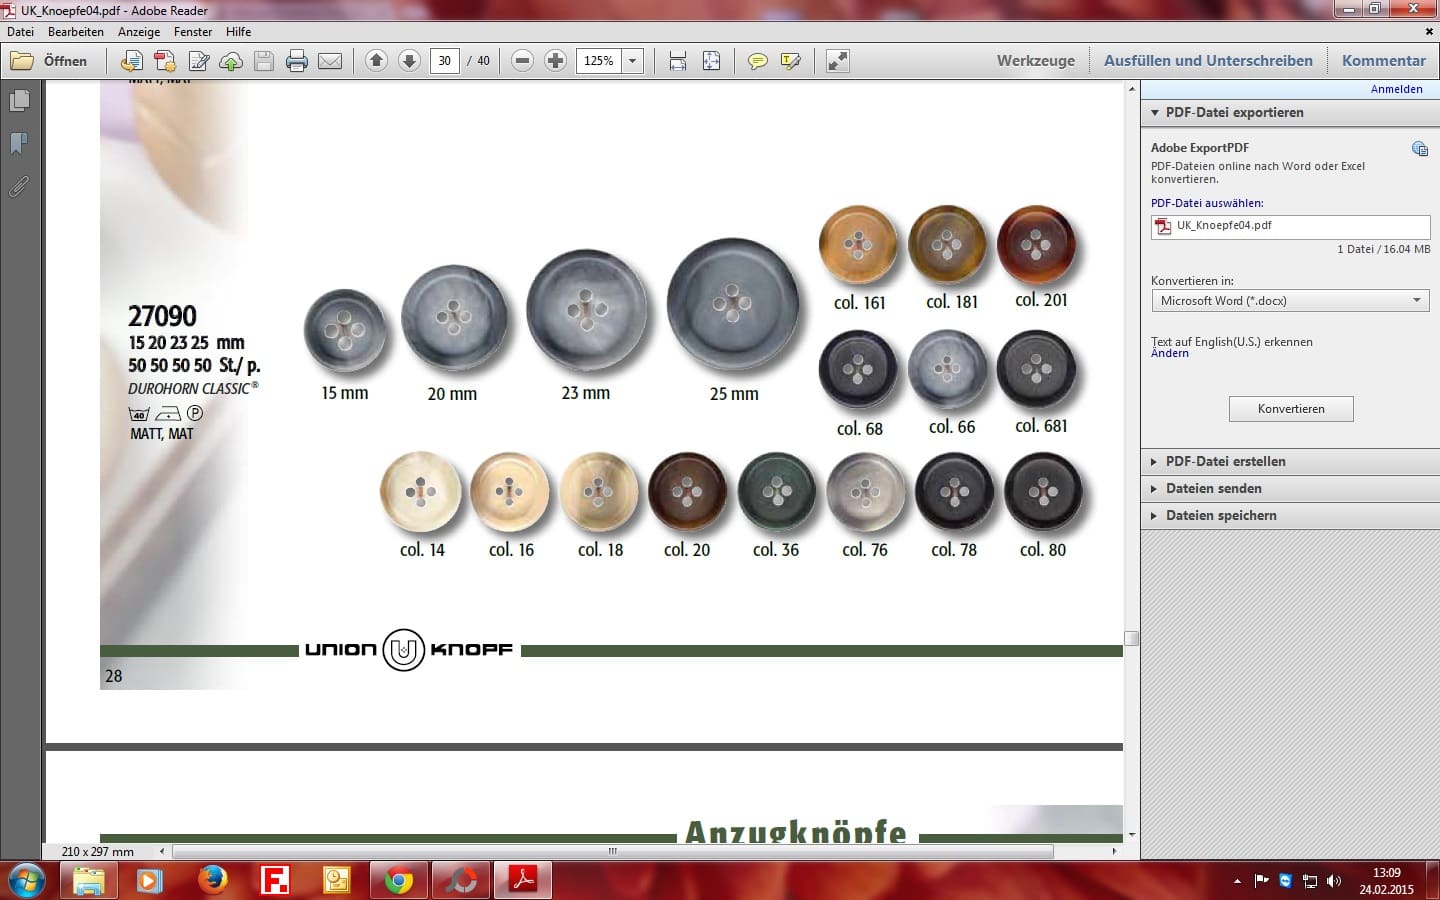This screenshot has height=900, width=1440.
Task: Click the highlight text icon
Action: [790, 61]
